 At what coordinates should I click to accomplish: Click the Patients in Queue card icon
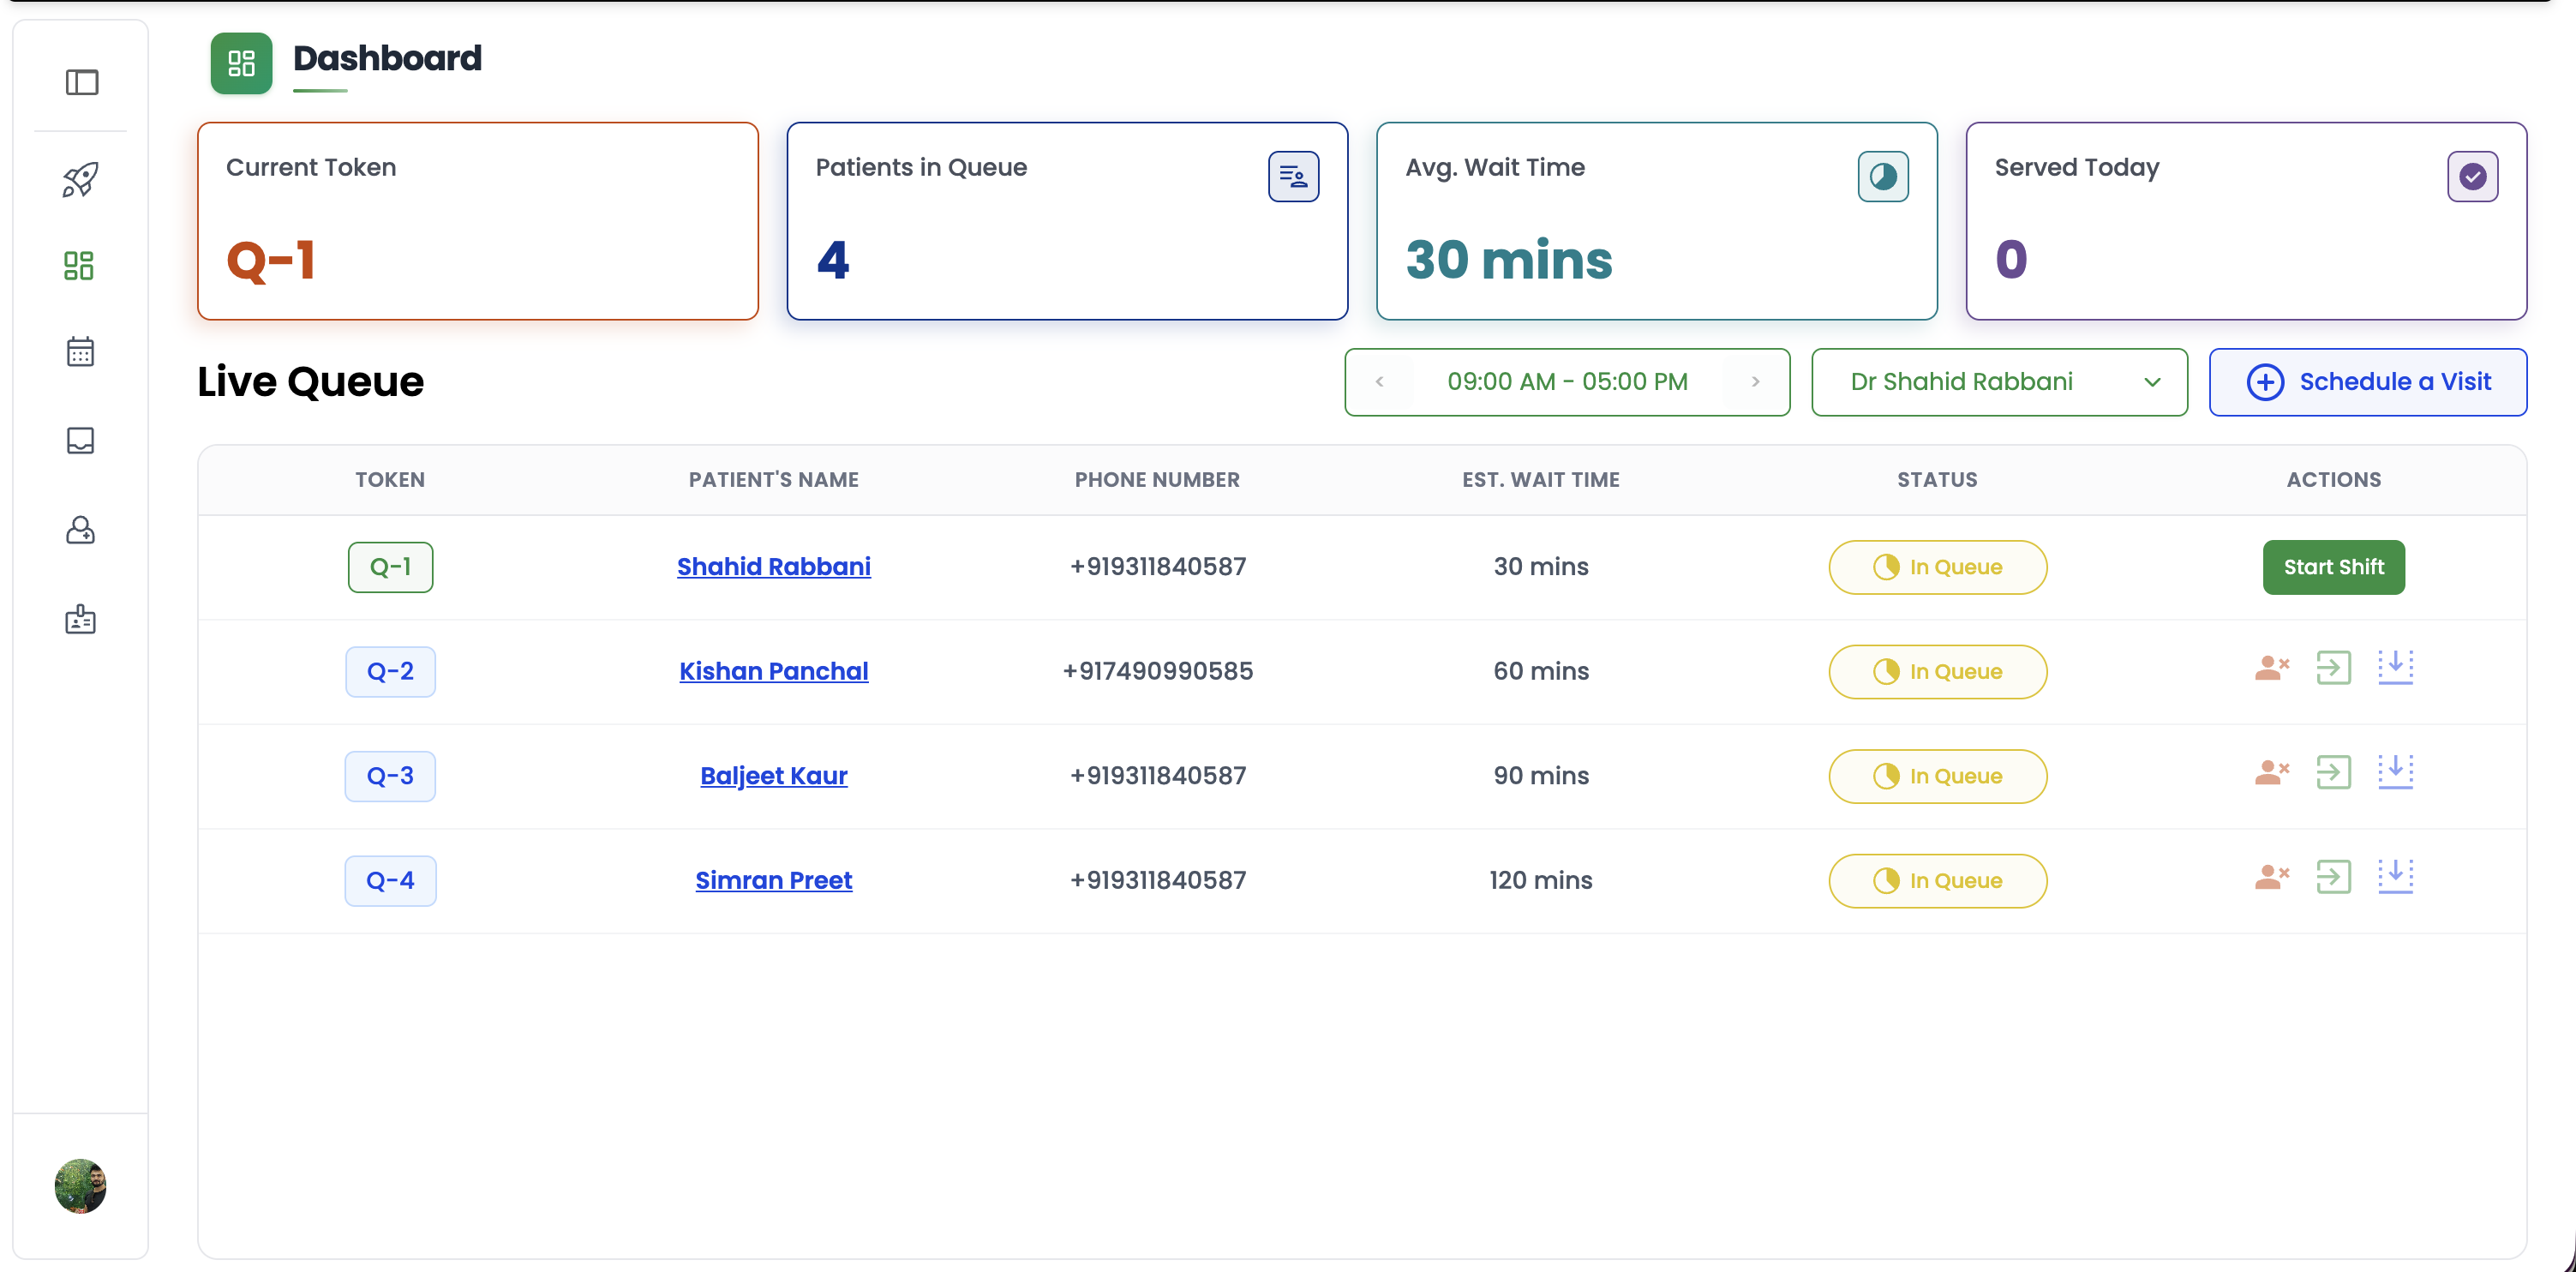[x=1293, y=177]
